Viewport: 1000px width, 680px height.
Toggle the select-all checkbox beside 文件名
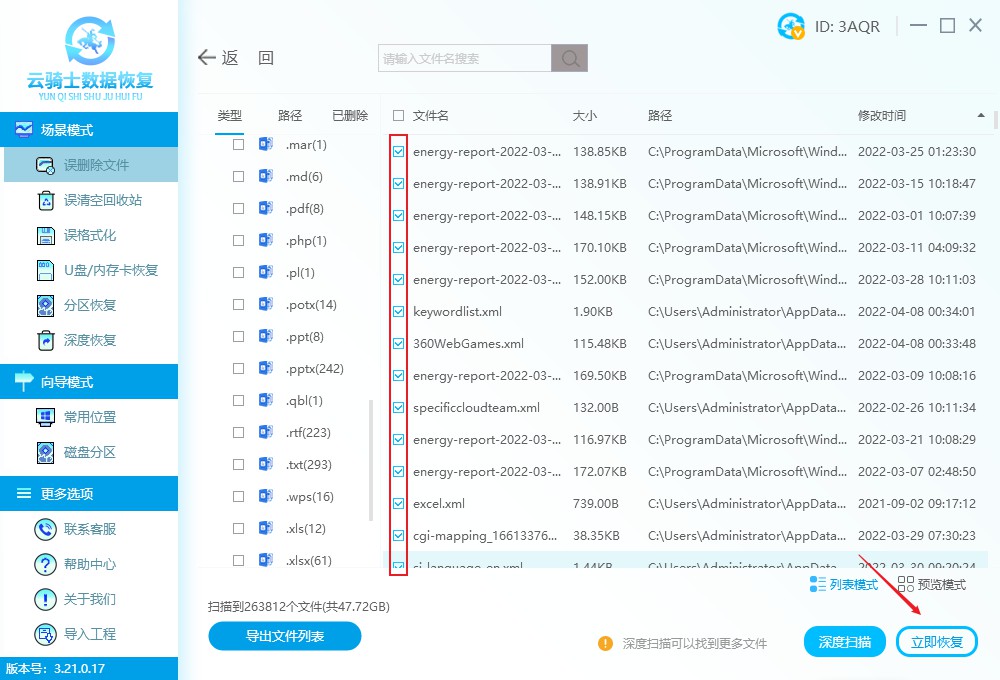tap(396, 115)
